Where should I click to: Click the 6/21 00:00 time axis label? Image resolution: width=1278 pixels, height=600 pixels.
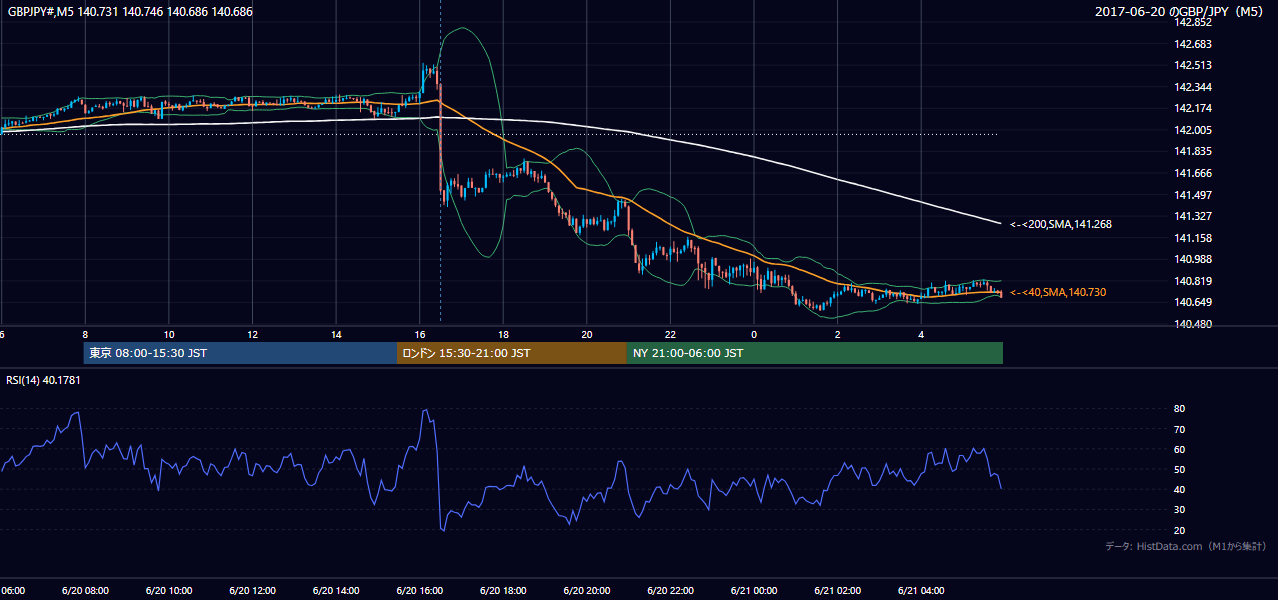click(x=753, y=591)
